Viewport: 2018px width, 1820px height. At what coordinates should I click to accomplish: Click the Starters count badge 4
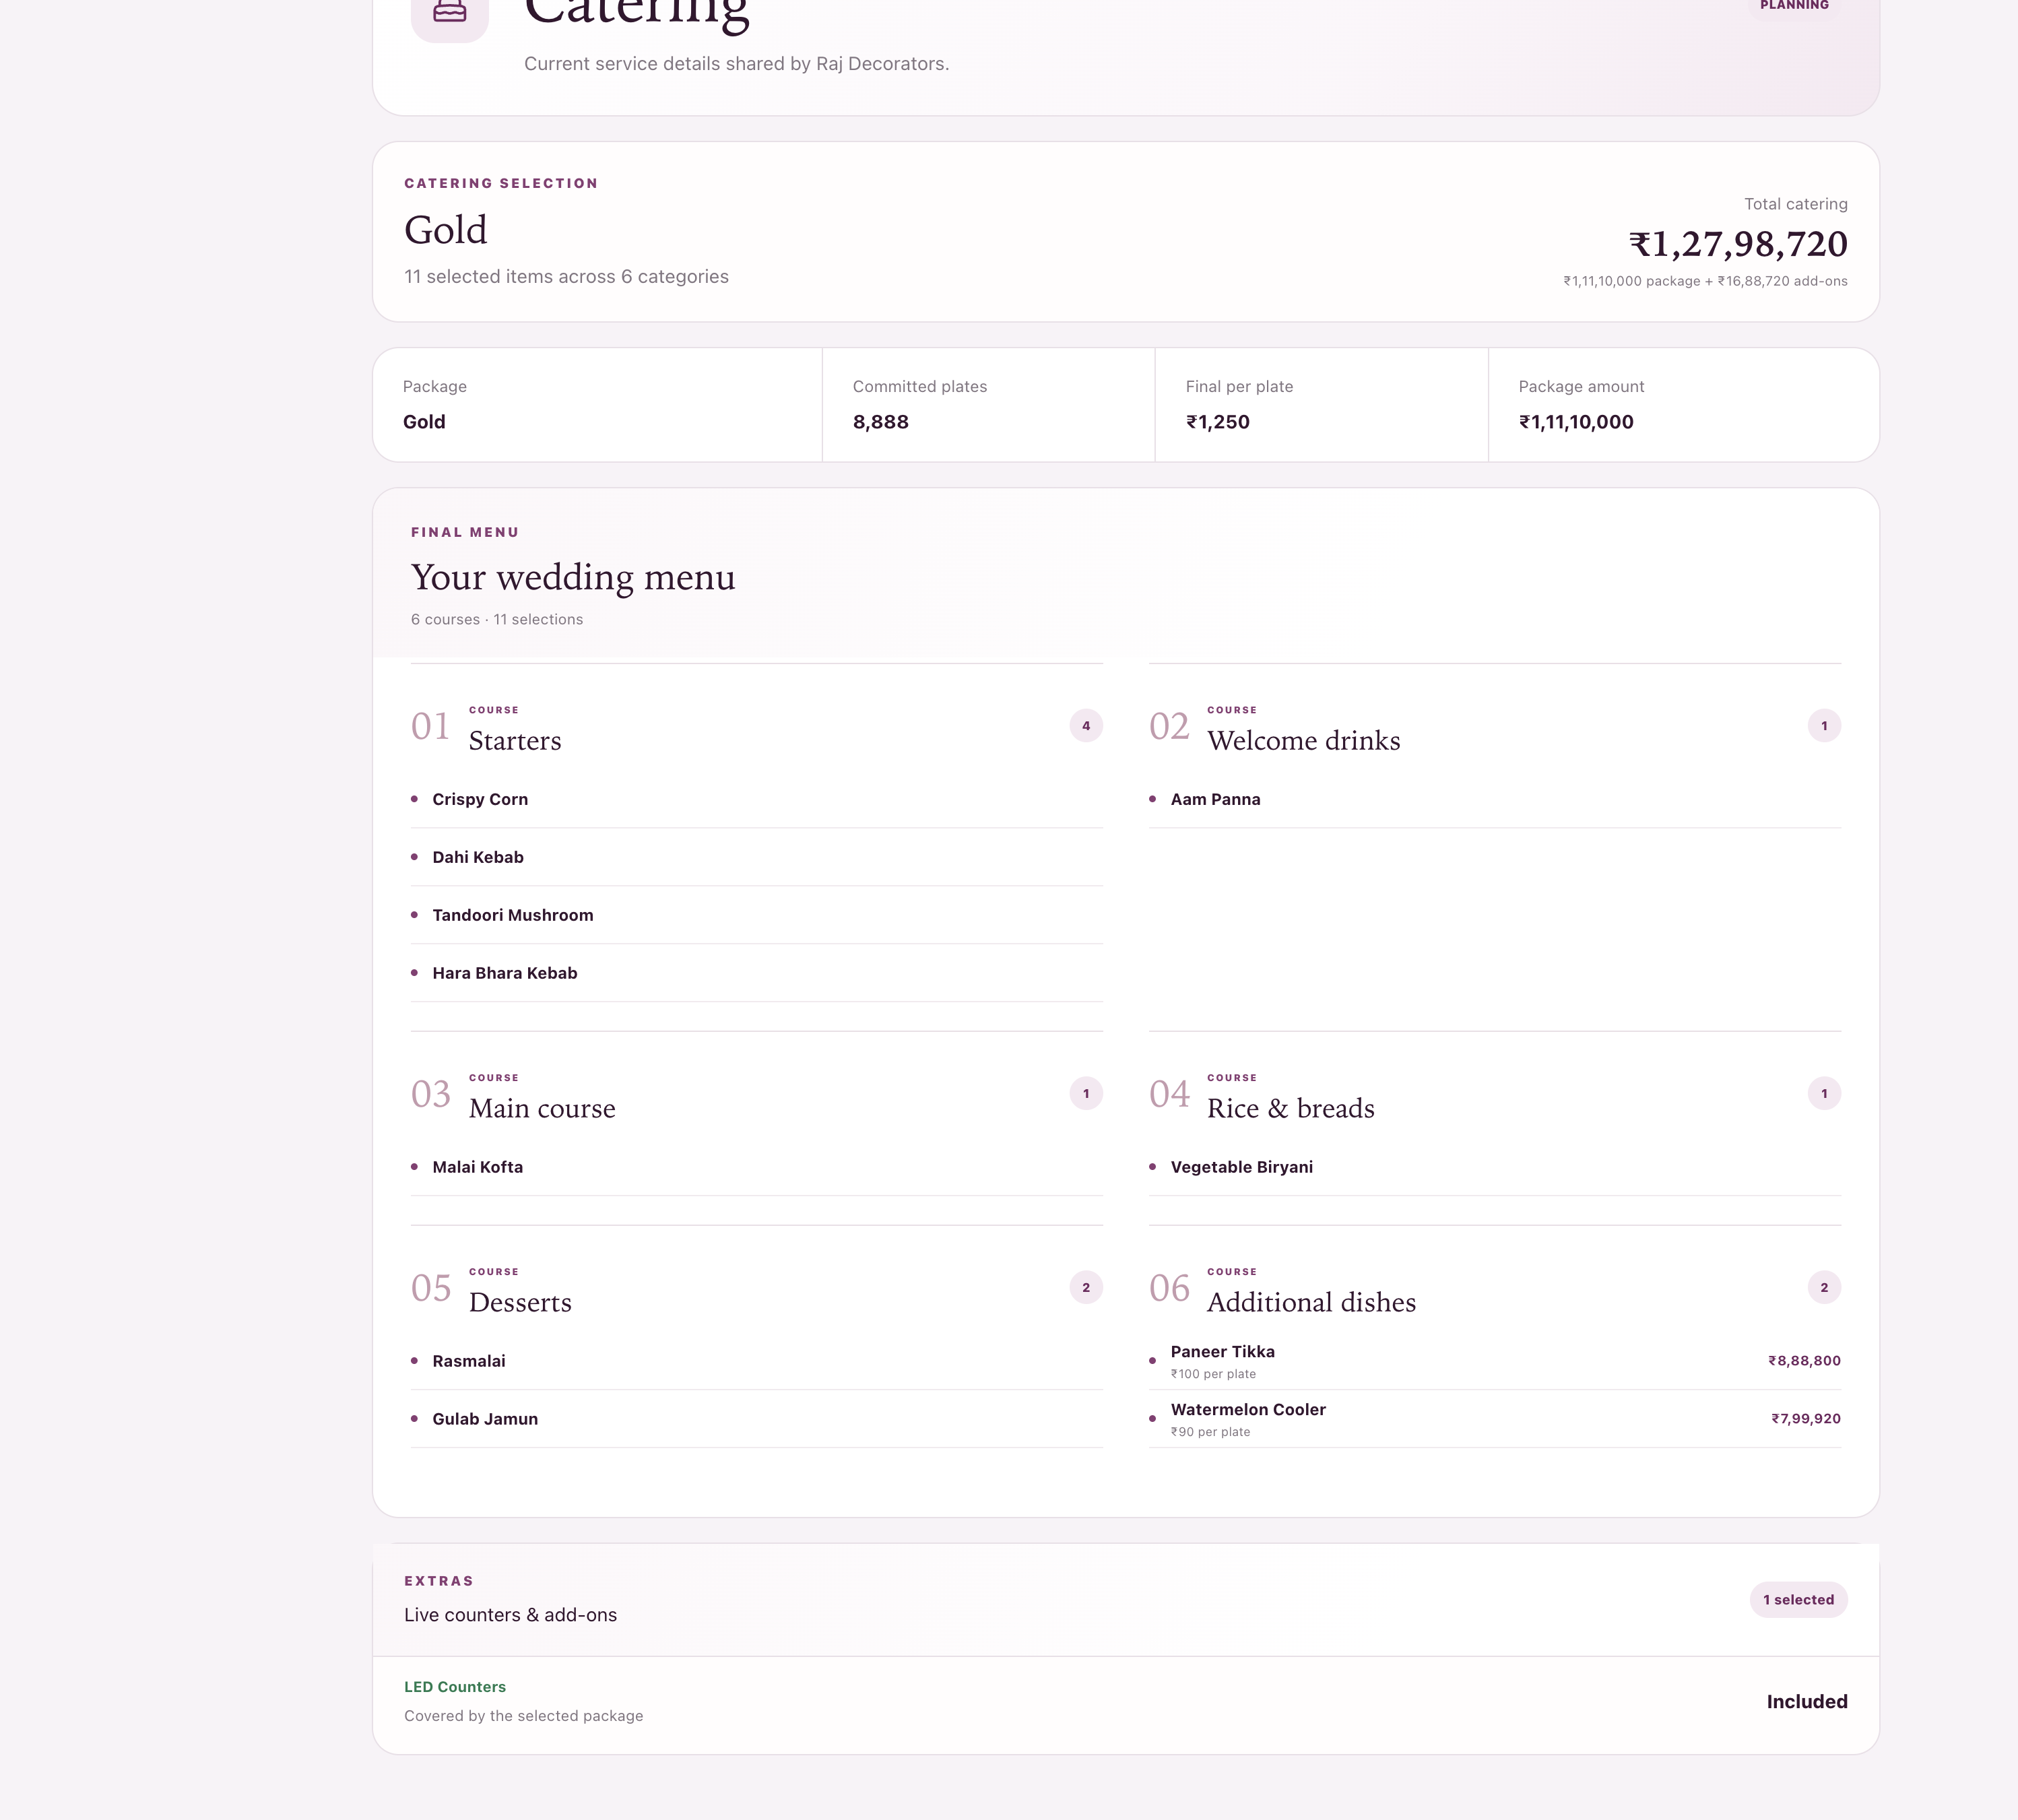(1086, 726)
